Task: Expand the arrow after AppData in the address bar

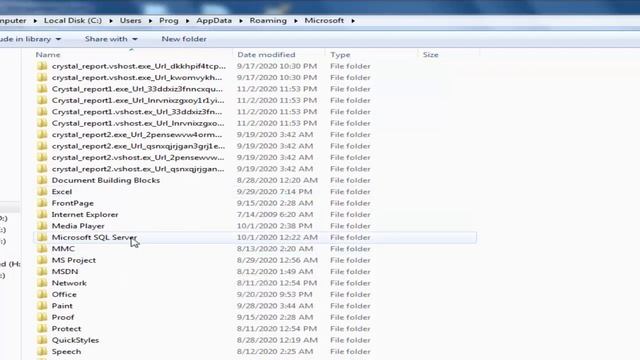Action: [241, 20]
